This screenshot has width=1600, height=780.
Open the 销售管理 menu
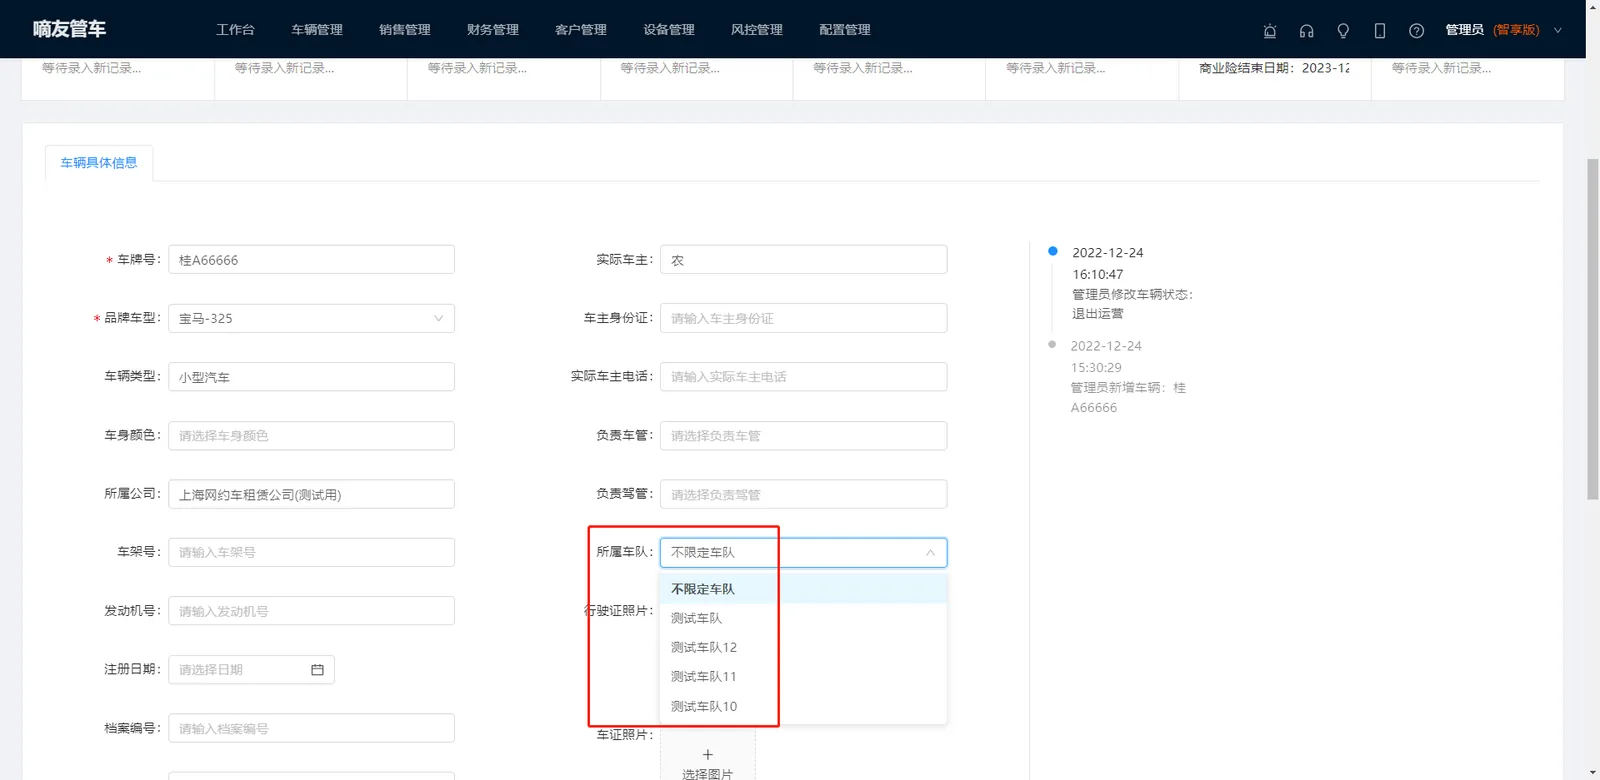[405, 30]
